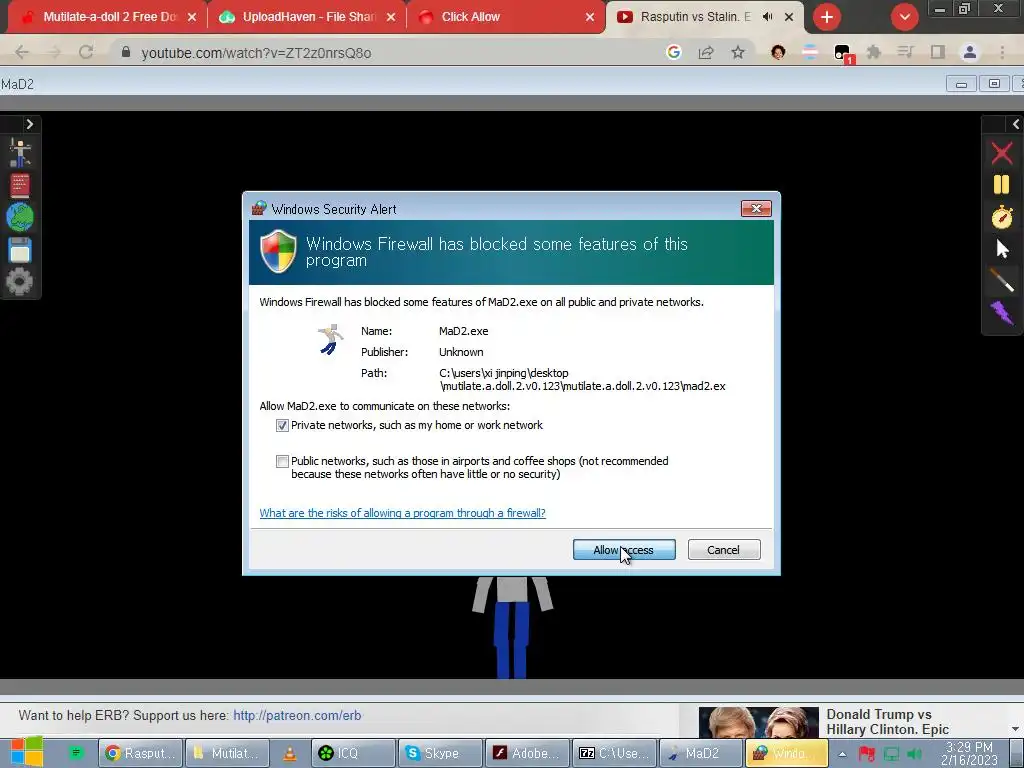Select the knife blade tool in MaD2
Image resolution: width=1024 pixels, height=768 pixels.
tap(1002, 280)
